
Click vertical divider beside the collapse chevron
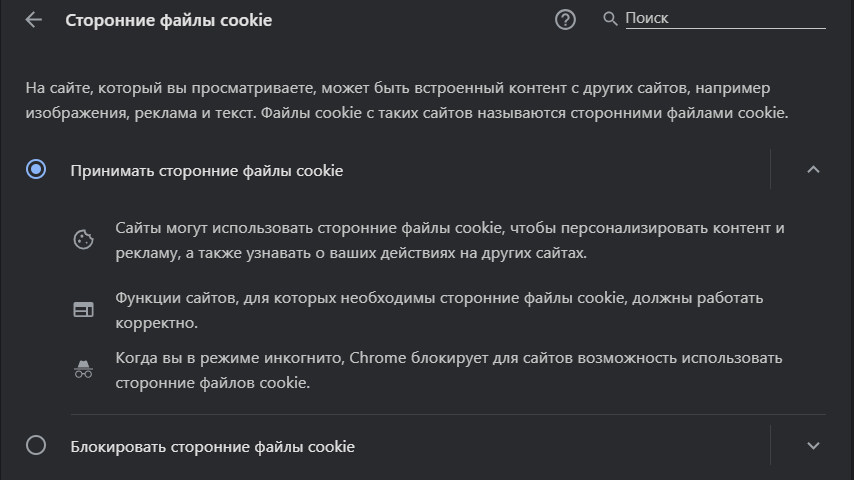tap(771, 170)
